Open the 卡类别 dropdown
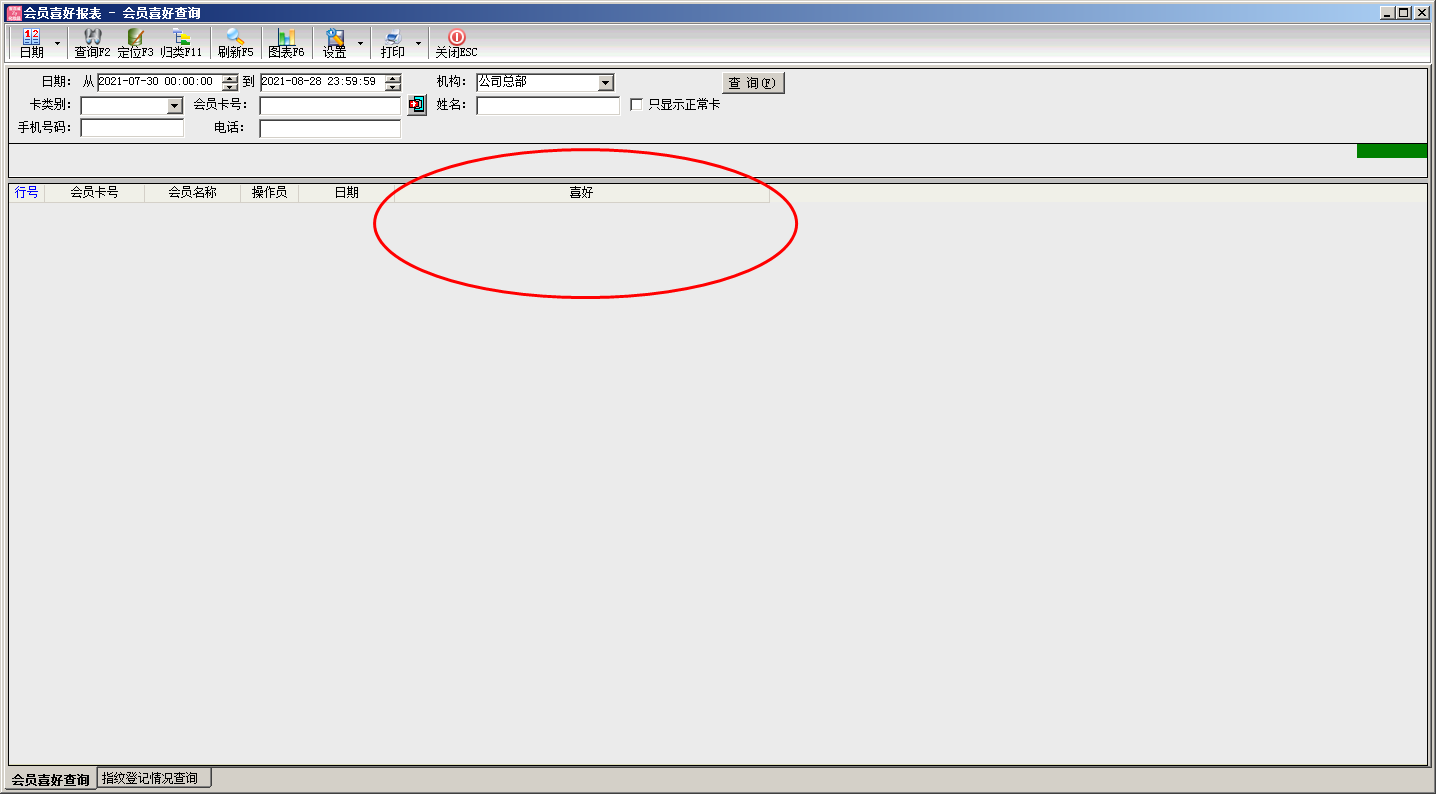The height and width of the screenshot is (794, 1436). pyautogui.click(x=174, y=106)
